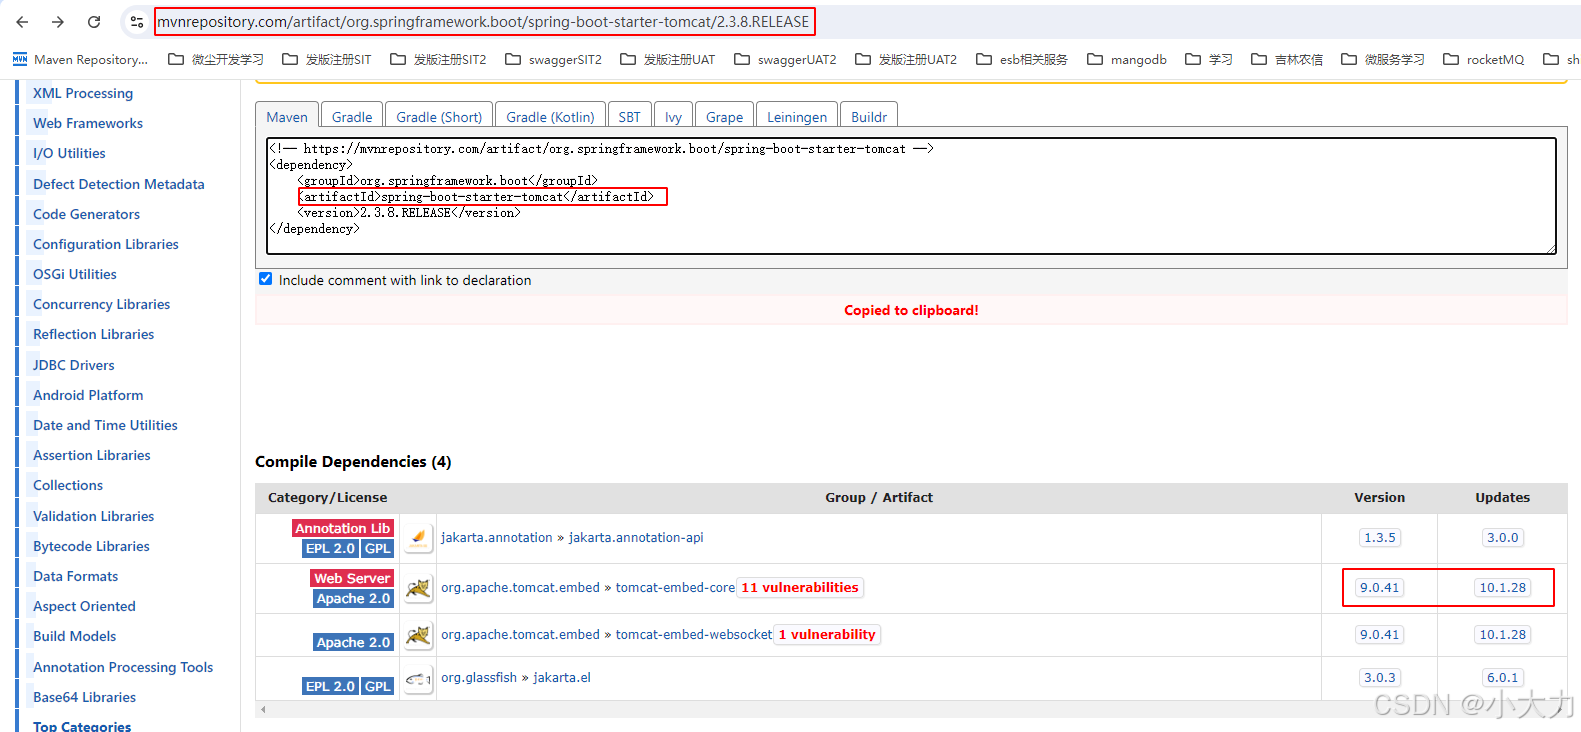This screenshot has width=1581, height=732.
Task: Open the Base64 Libraries category
Action: coord(84,697)
